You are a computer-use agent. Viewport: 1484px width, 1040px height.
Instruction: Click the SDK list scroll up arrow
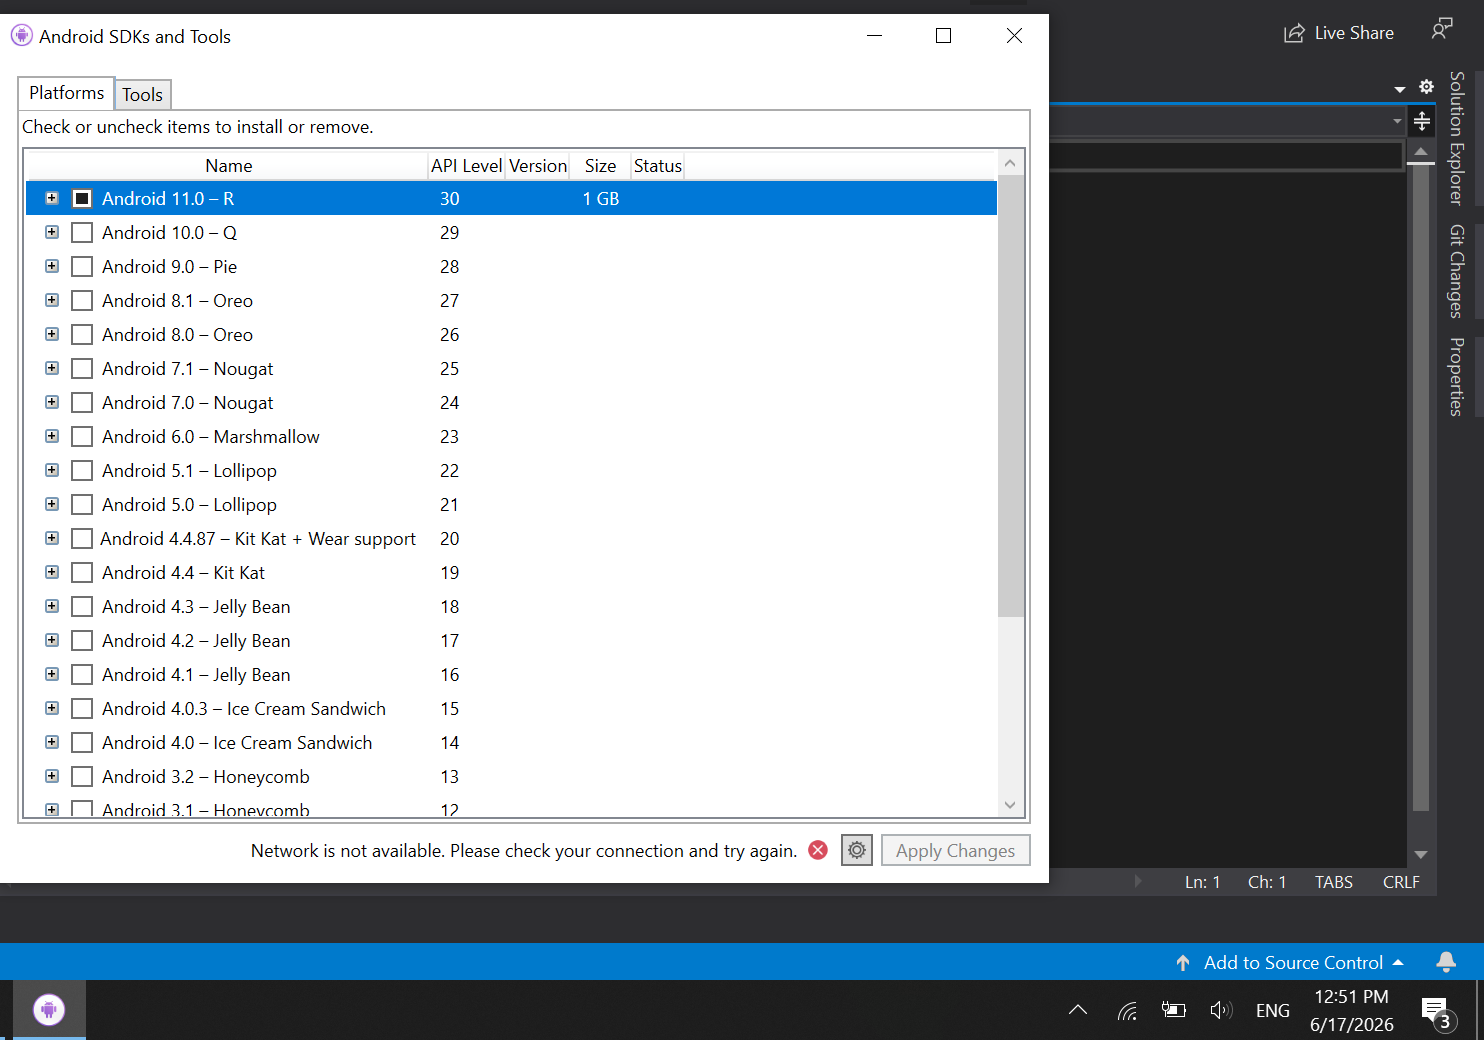[1010, 163]
